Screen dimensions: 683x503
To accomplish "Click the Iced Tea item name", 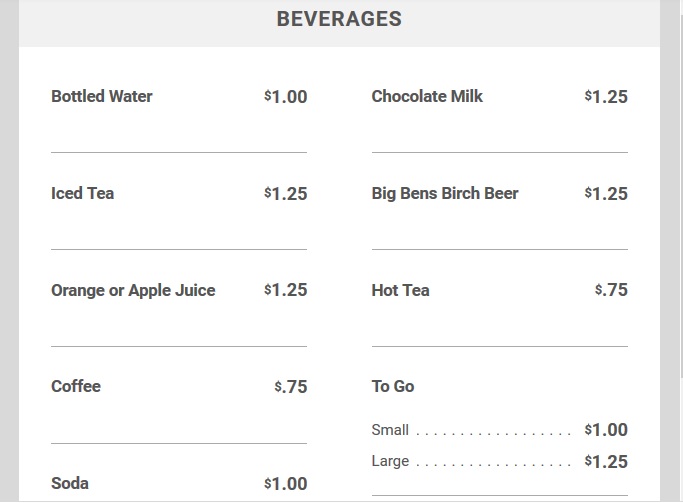I will pyautogui.click(x=83, y=194).
